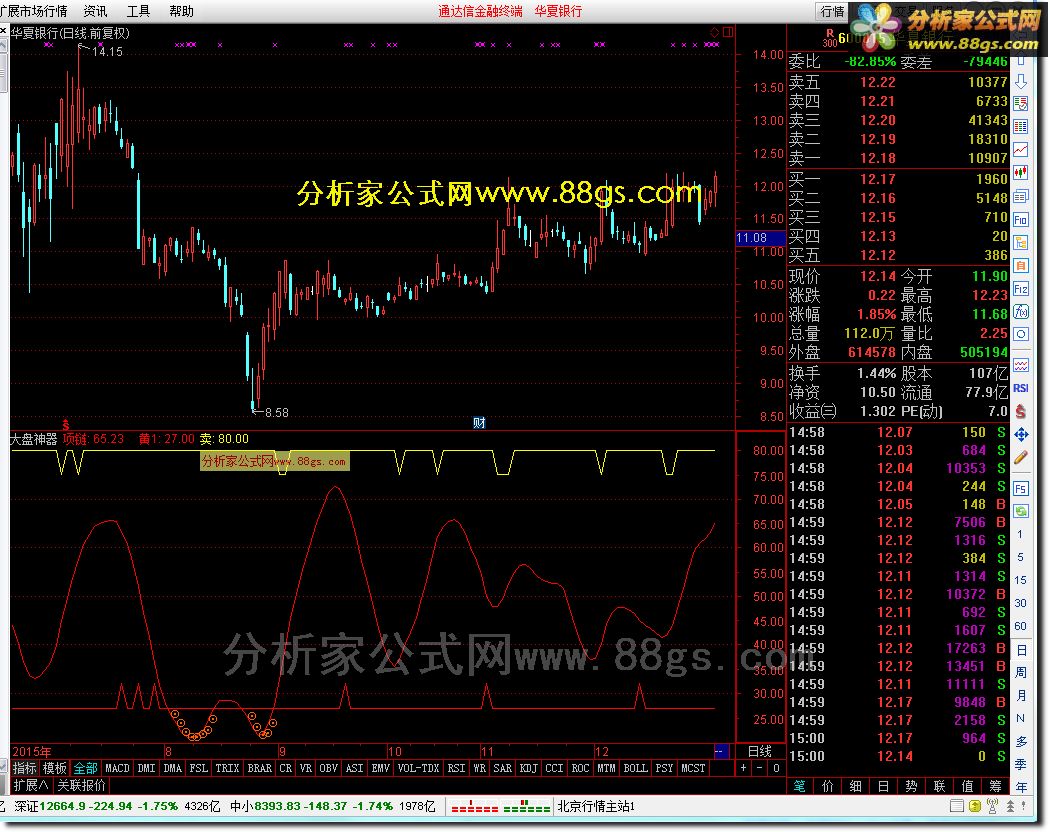Open the 帮助 menu

click(x=181, y=11)
